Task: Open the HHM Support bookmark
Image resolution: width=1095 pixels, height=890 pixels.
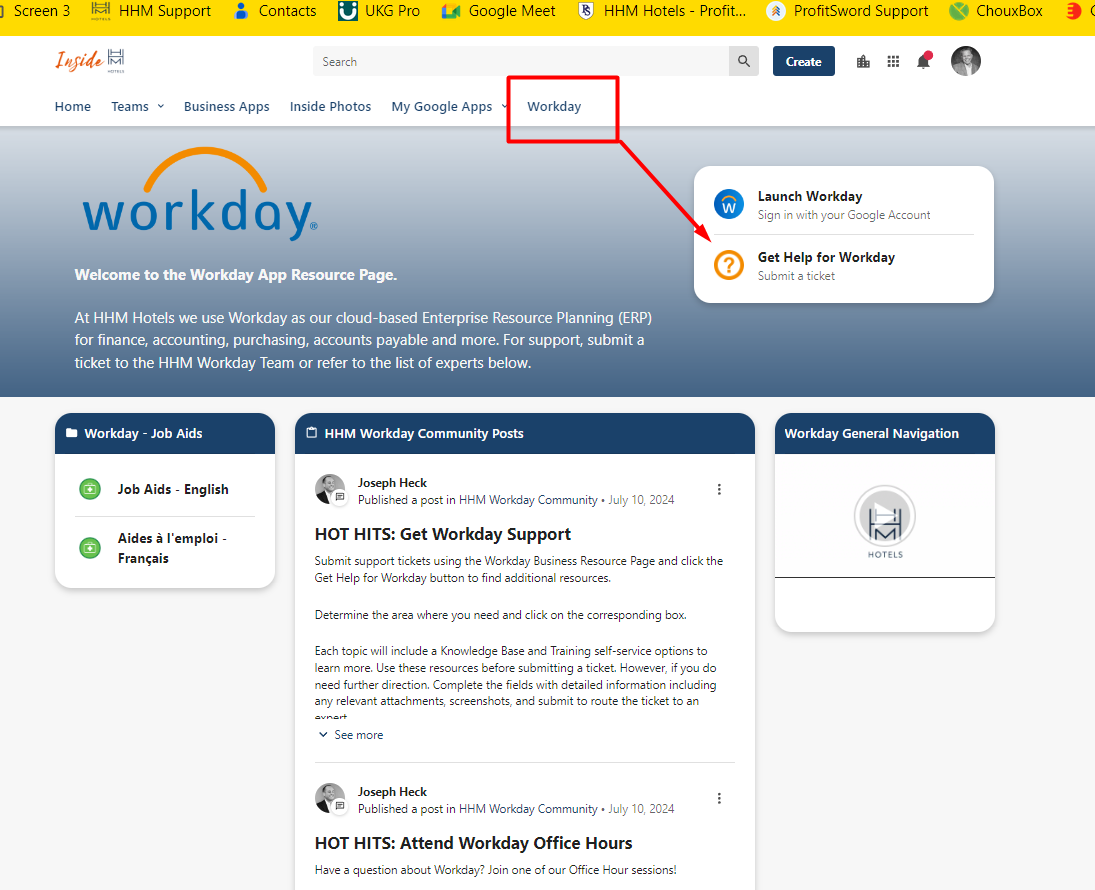Action: (152, 11)
